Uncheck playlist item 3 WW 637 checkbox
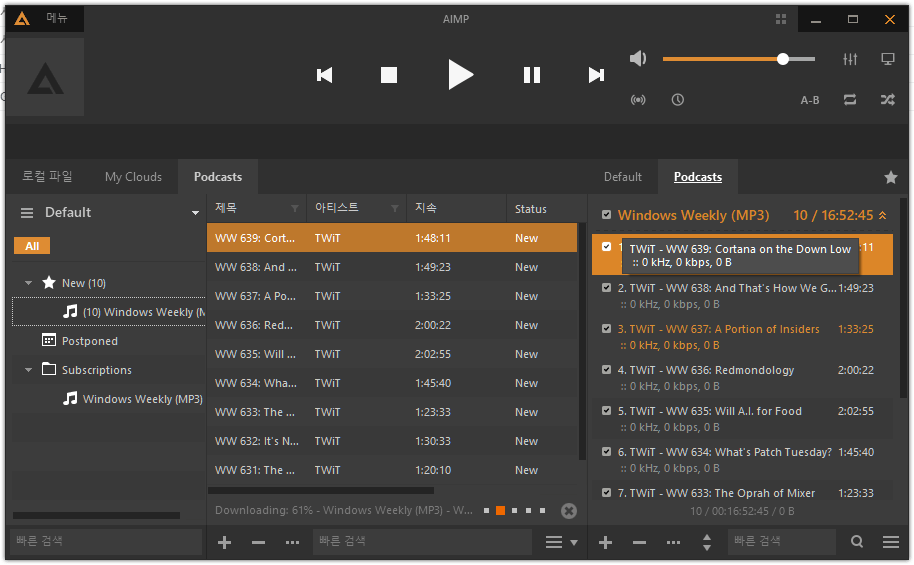 coord(607,329)
